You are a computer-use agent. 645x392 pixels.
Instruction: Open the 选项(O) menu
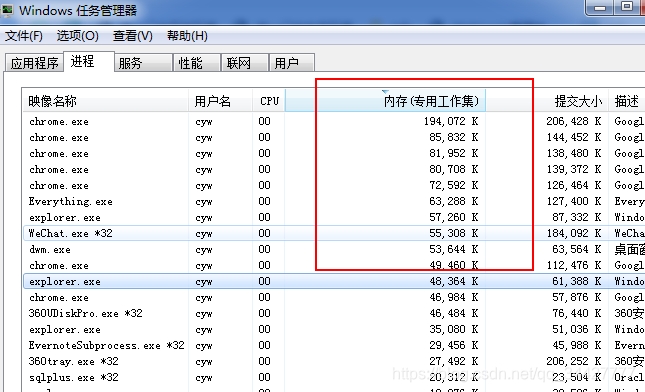(77, 36)
